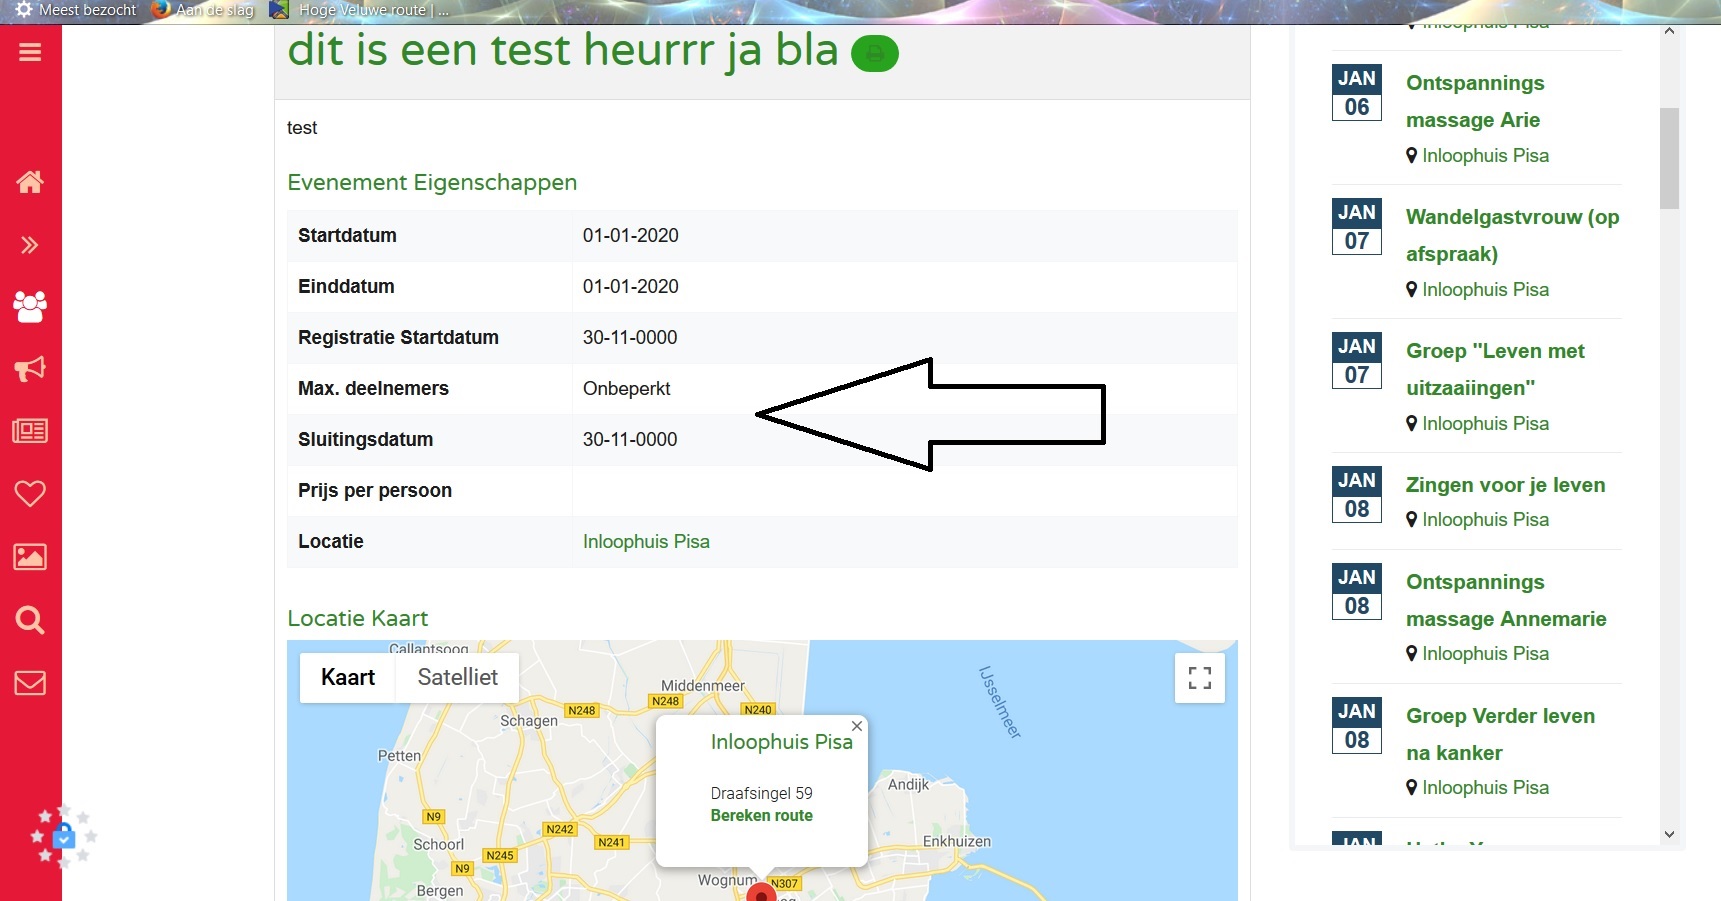
Task: Open the envelope contact icon
Action: (x=30, y=683)
